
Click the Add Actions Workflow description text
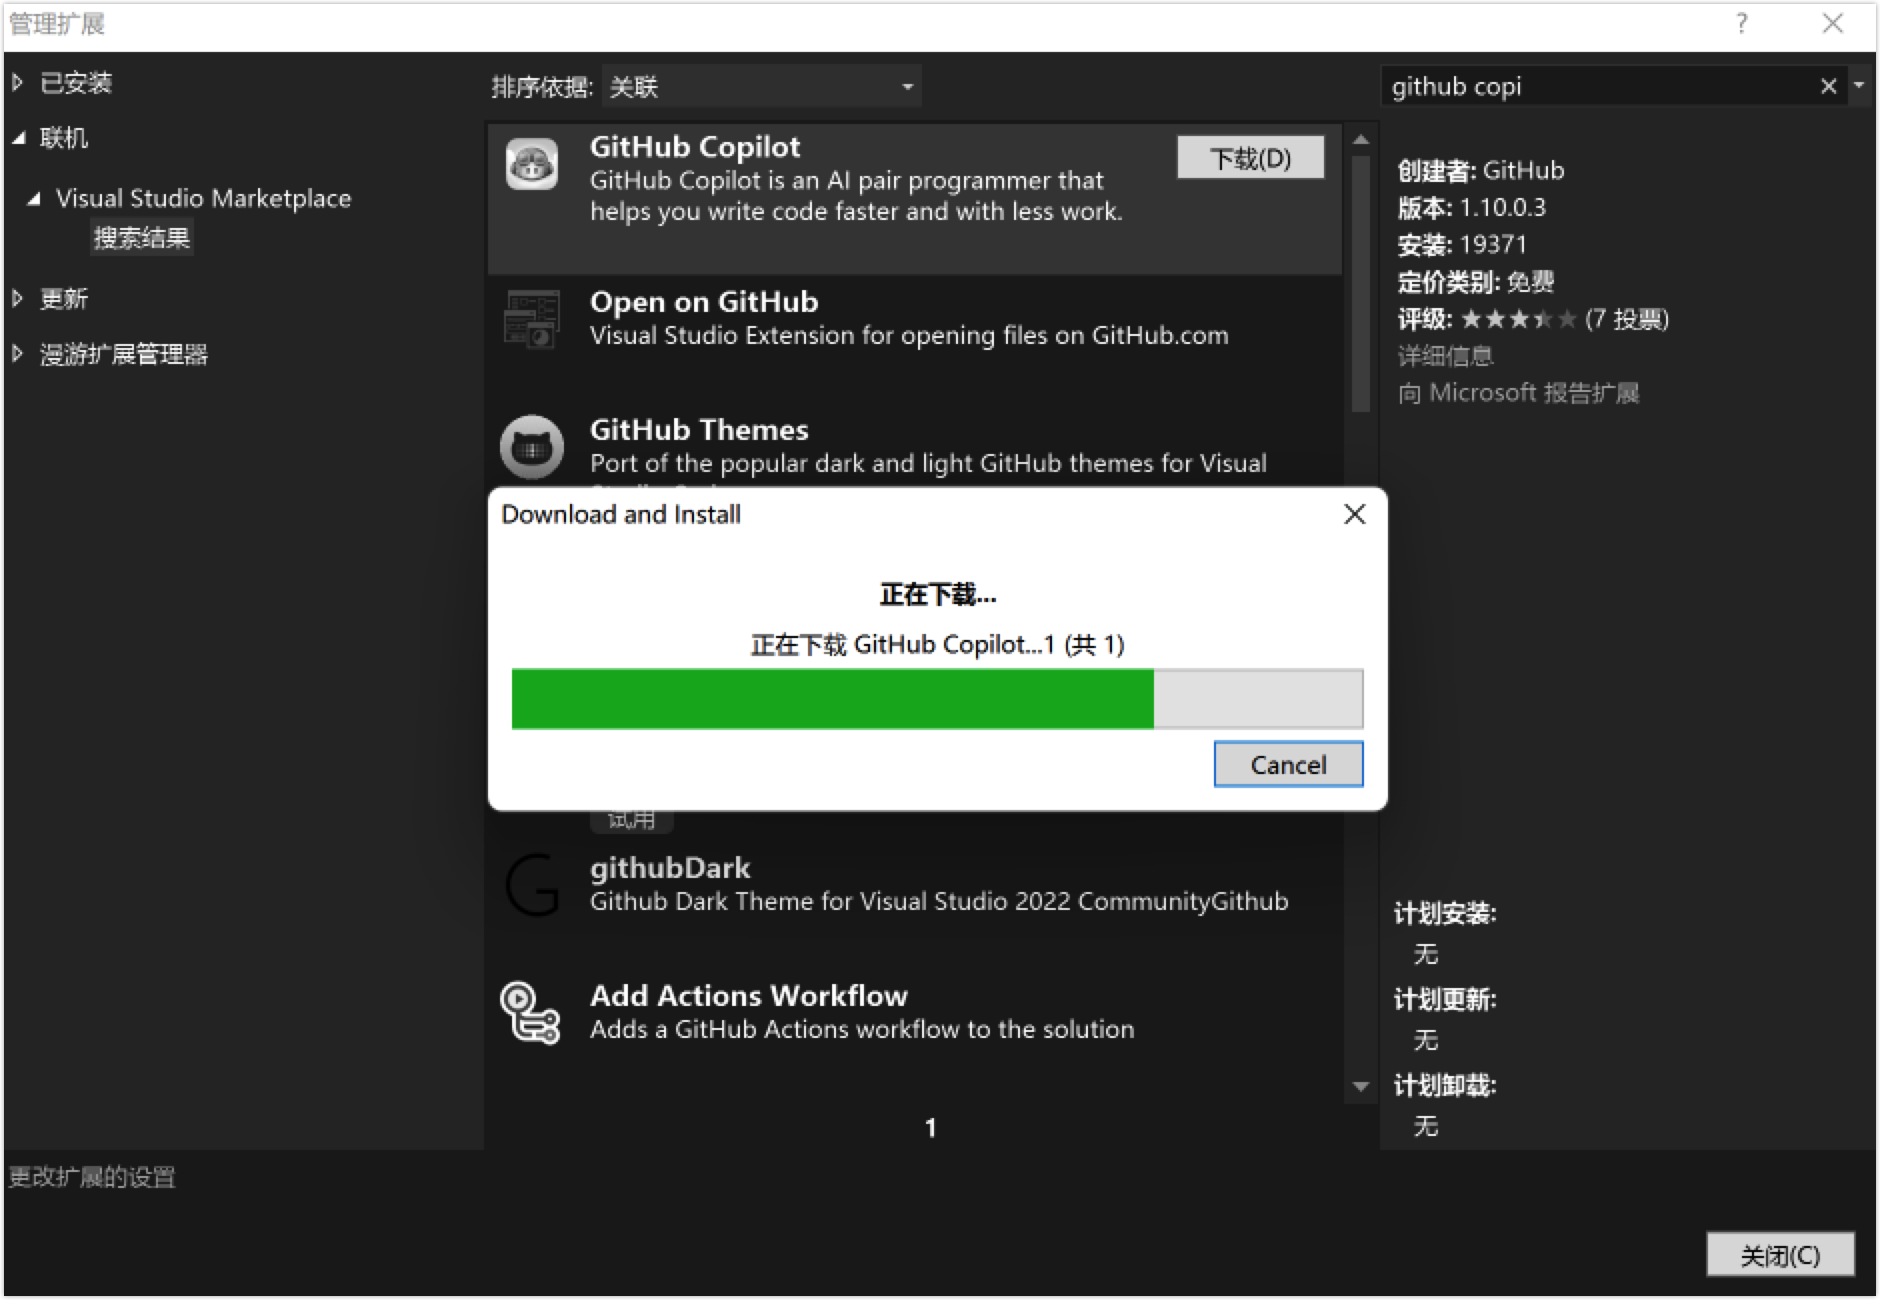click(862, 1030)
